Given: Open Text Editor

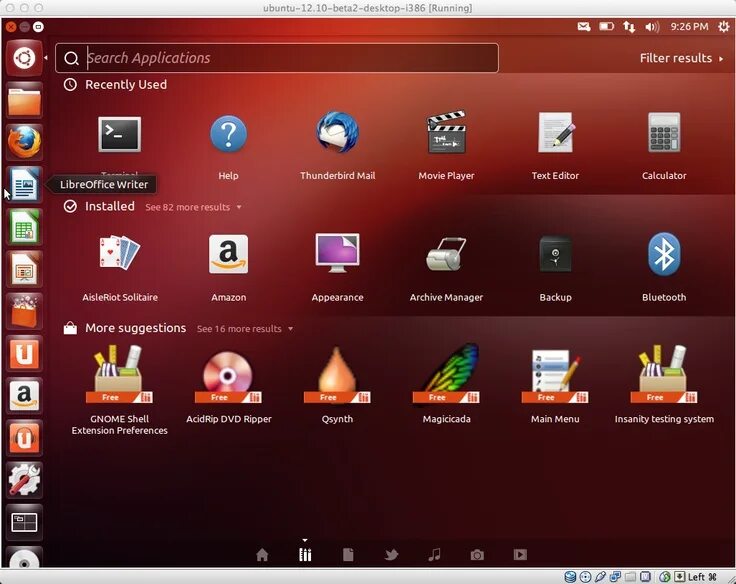Looking at the screenshot, I should [555, 132].
